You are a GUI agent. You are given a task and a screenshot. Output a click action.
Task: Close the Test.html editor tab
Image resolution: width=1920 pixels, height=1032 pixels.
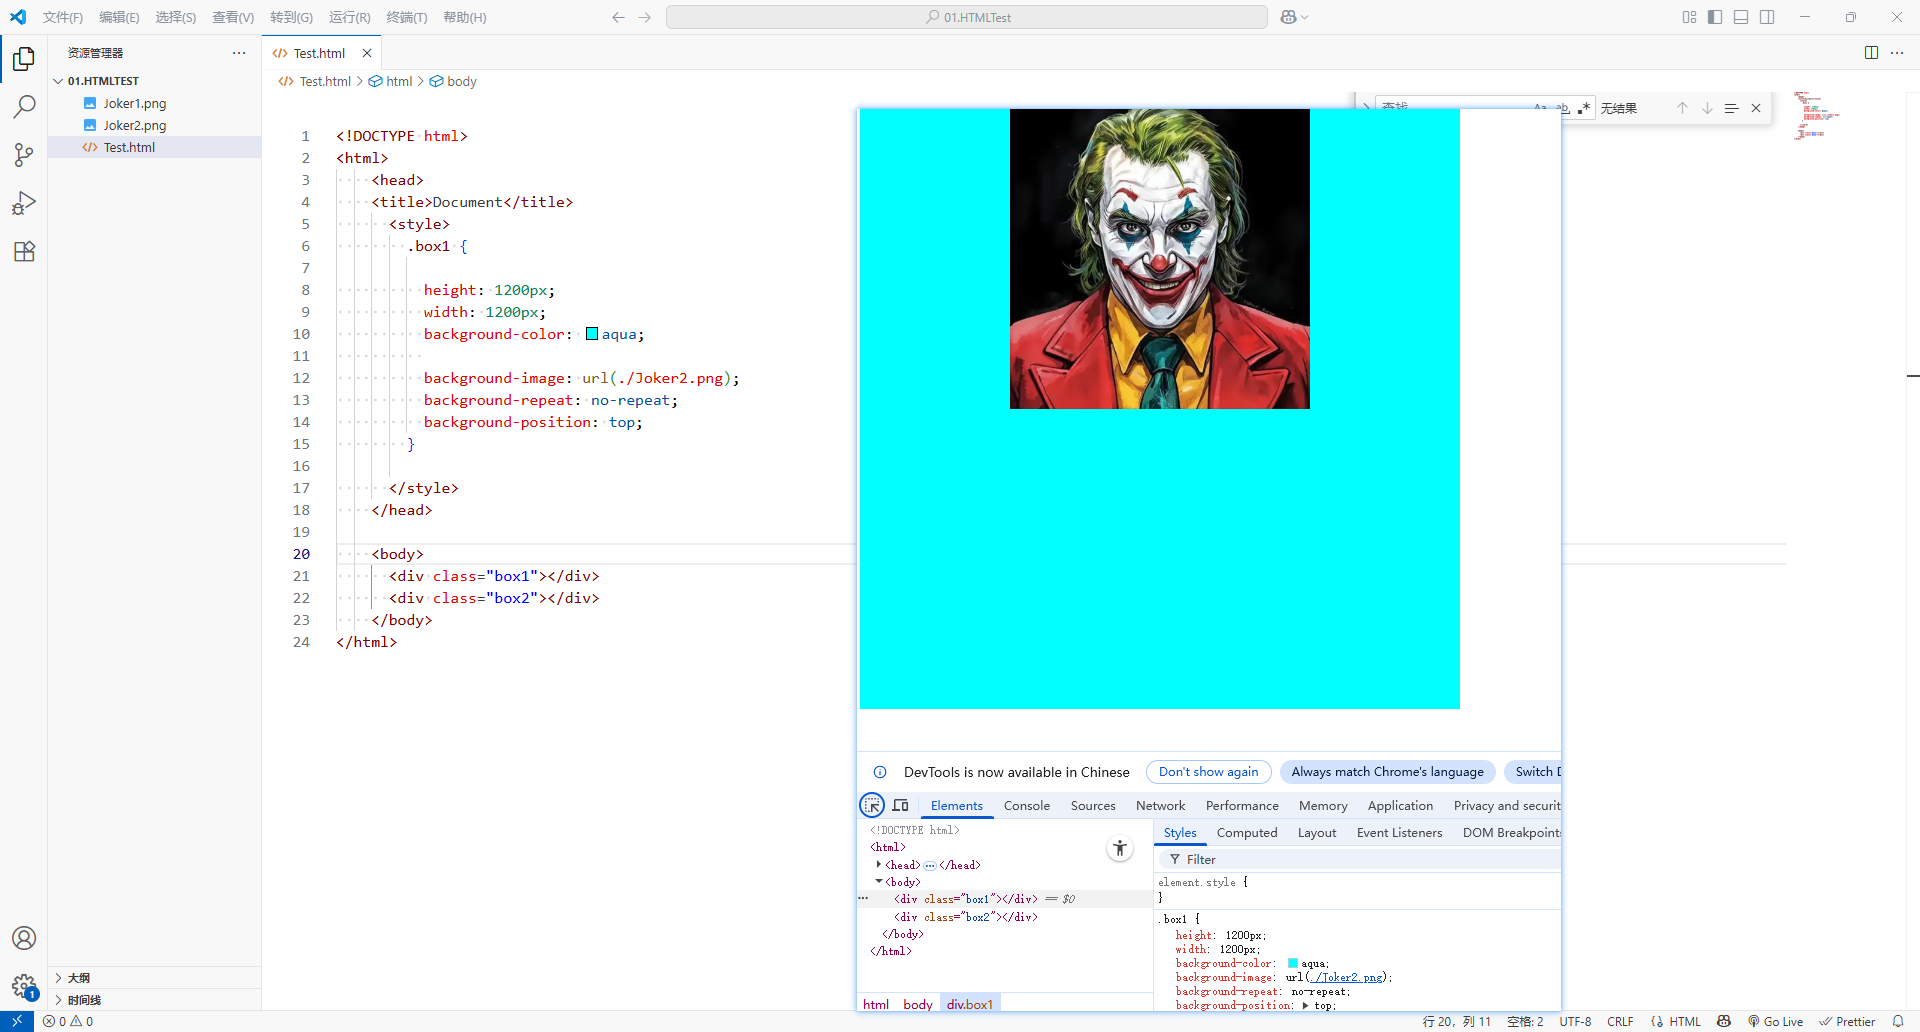367,53
